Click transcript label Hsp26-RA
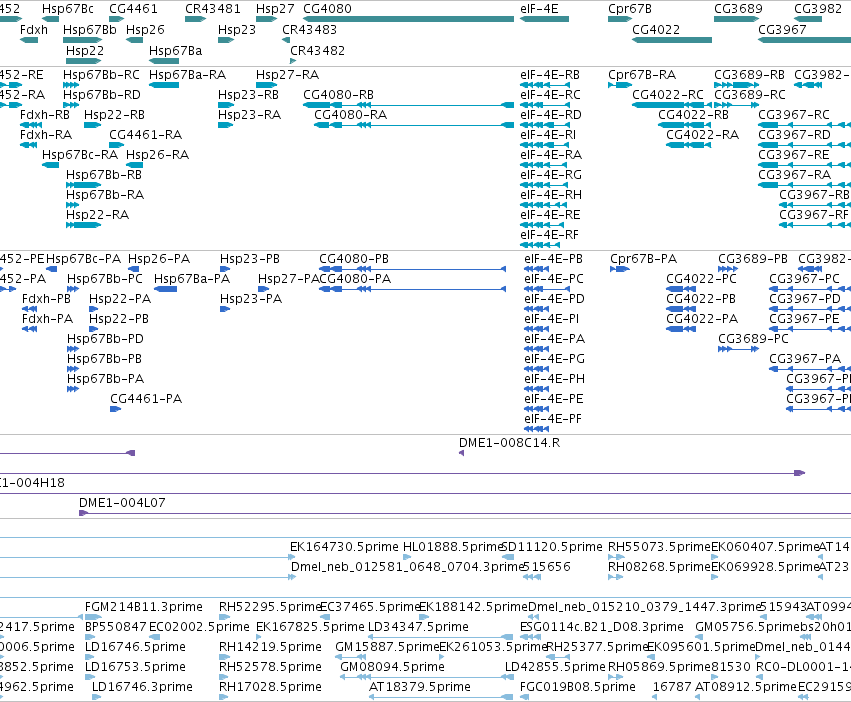 [157, 155]
